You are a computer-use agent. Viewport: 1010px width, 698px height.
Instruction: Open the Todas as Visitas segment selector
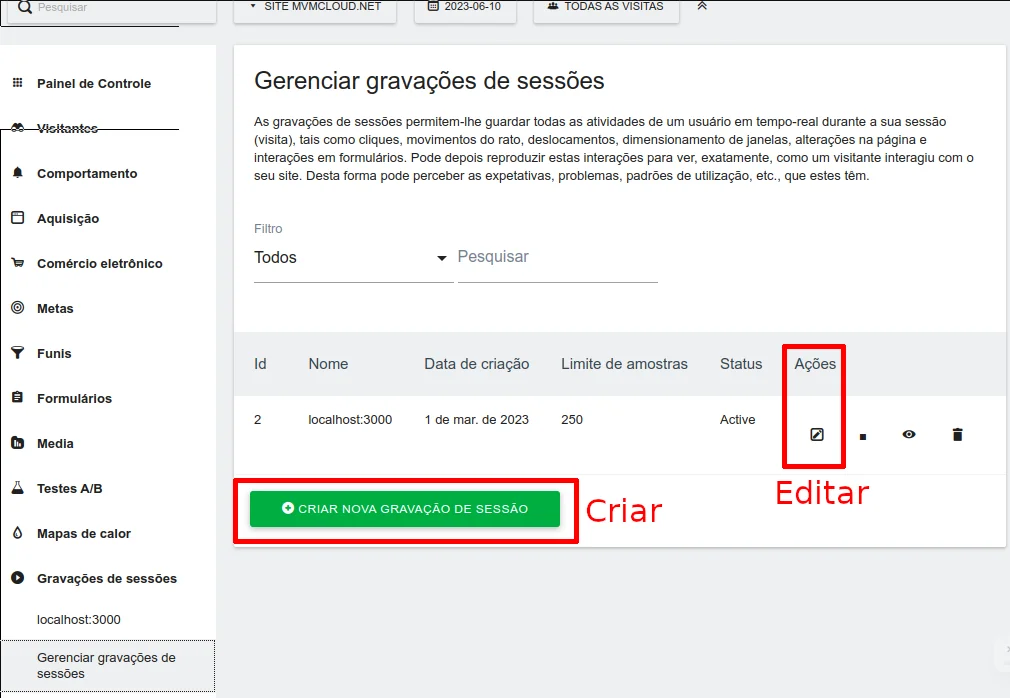click(606, 7)
